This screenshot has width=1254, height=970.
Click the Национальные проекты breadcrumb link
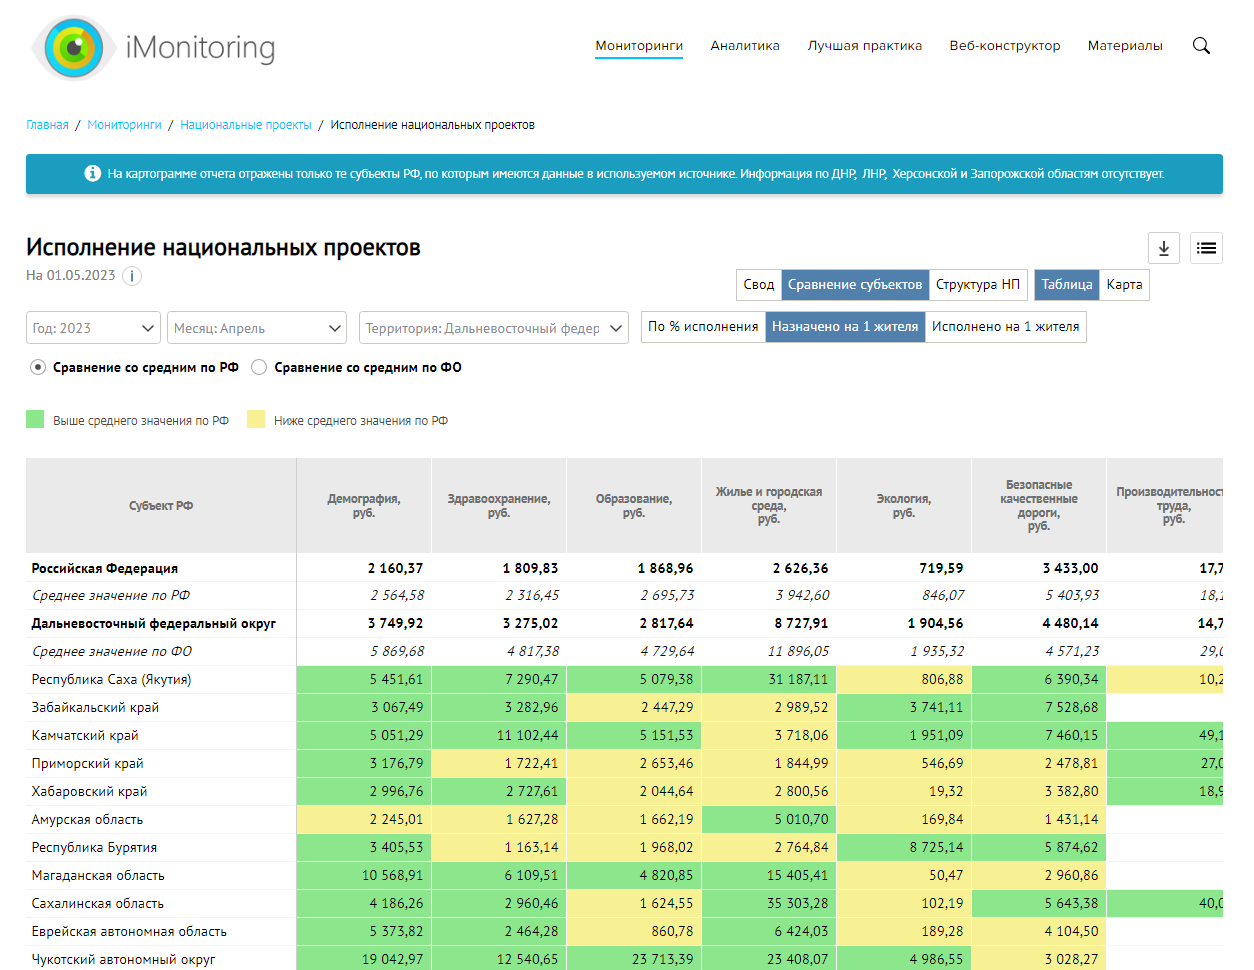click(x=246, y=125)
